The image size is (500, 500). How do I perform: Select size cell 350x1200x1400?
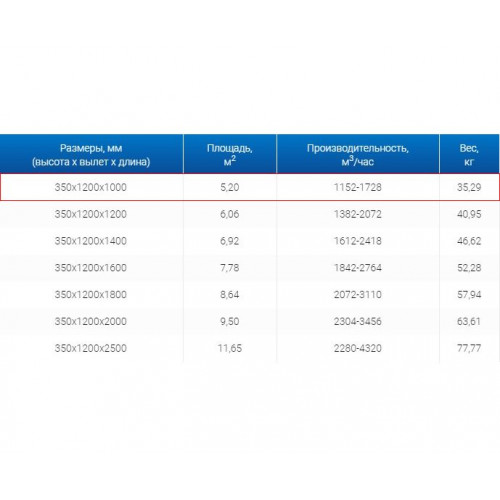[x=91, y=241]
